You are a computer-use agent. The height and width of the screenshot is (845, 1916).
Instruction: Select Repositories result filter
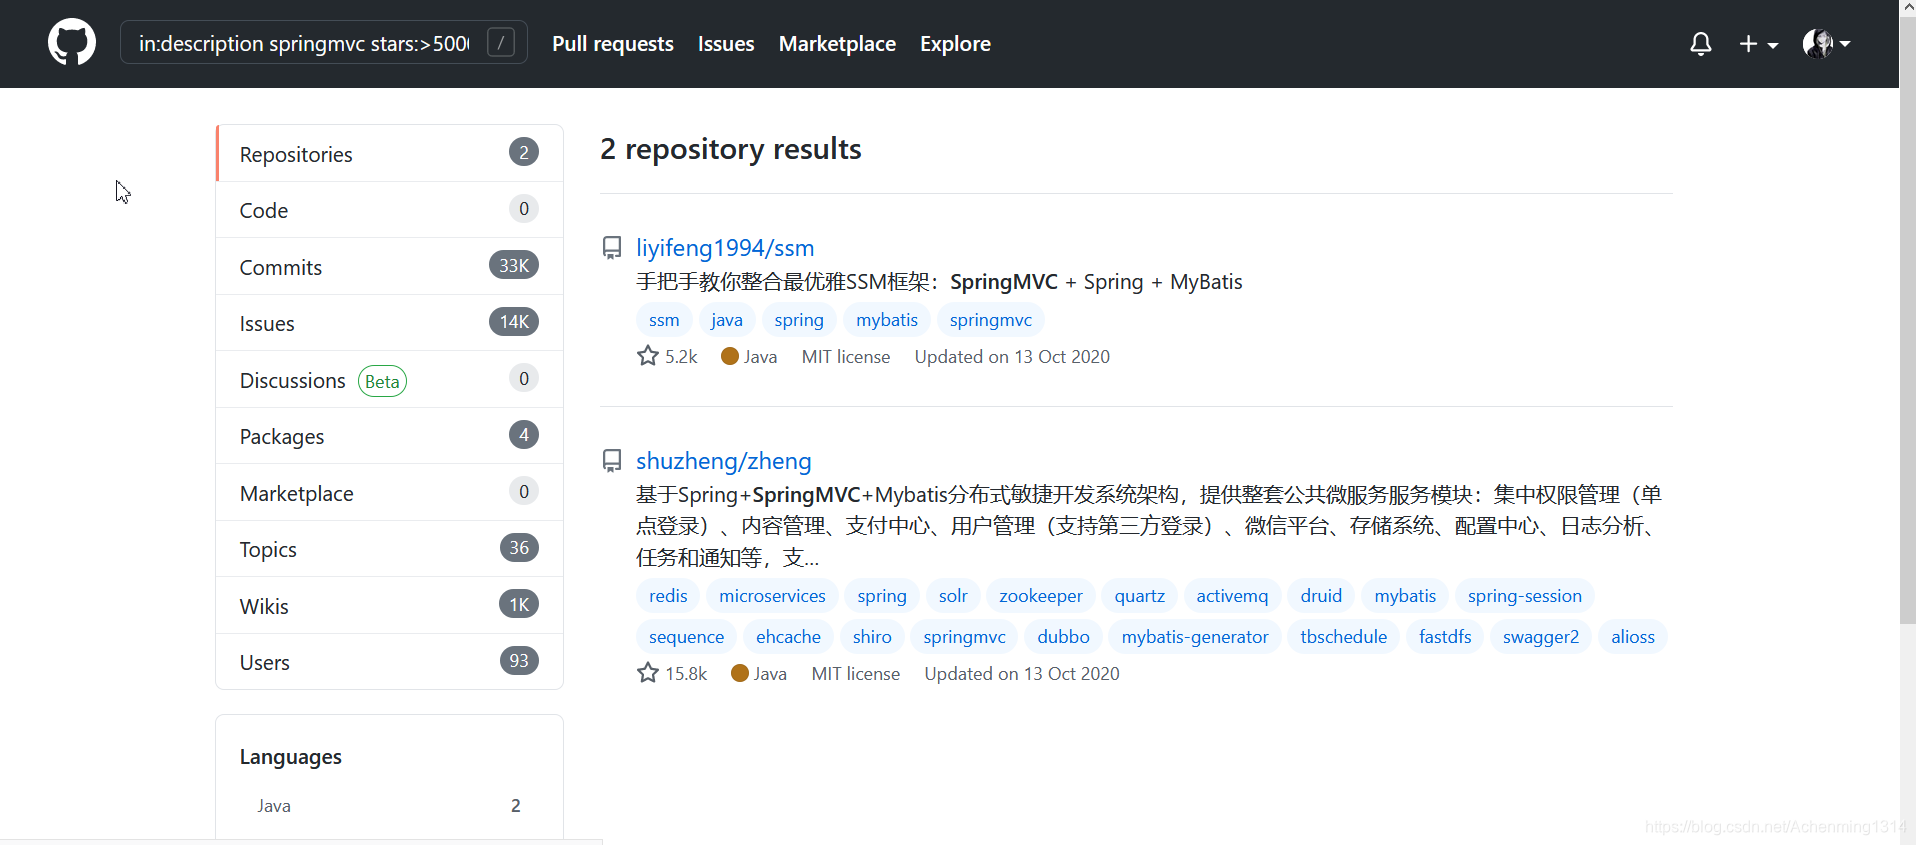click(390, 153)
